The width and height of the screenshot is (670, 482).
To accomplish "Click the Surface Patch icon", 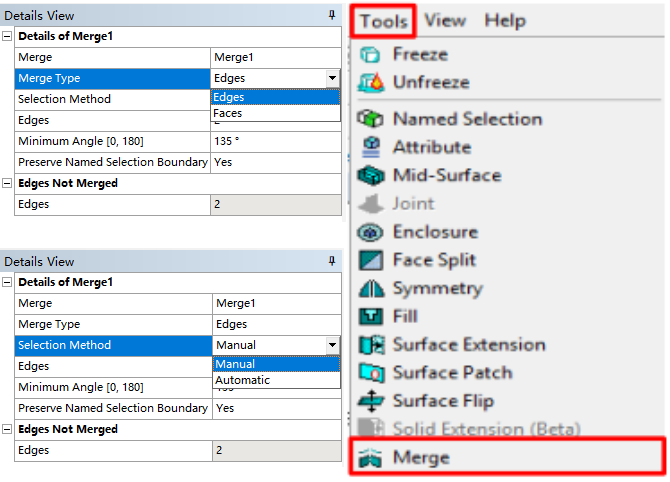I will [371, 373].
